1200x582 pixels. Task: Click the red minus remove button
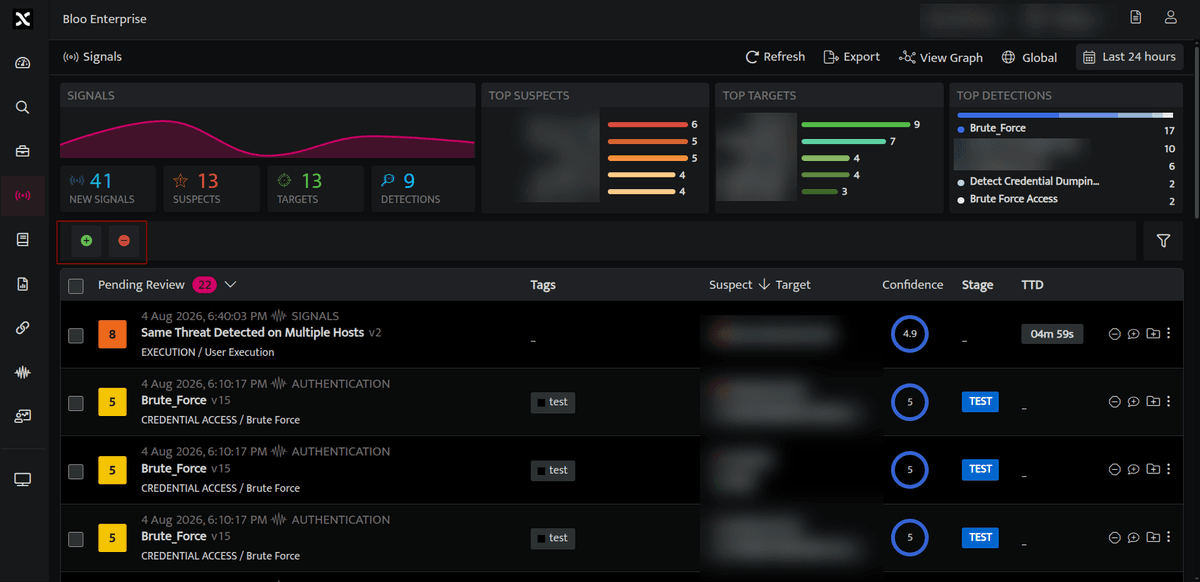click(124, 241)
